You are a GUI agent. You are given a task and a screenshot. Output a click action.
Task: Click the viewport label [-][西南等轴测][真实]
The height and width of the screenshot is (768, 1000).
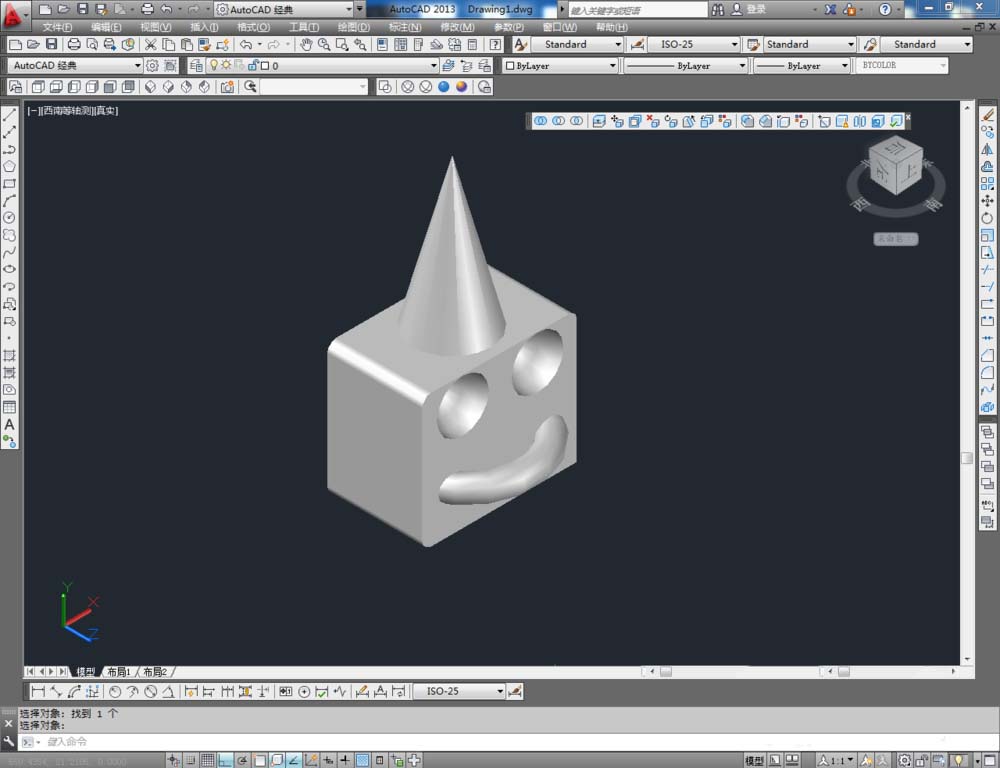pos(73,110)
